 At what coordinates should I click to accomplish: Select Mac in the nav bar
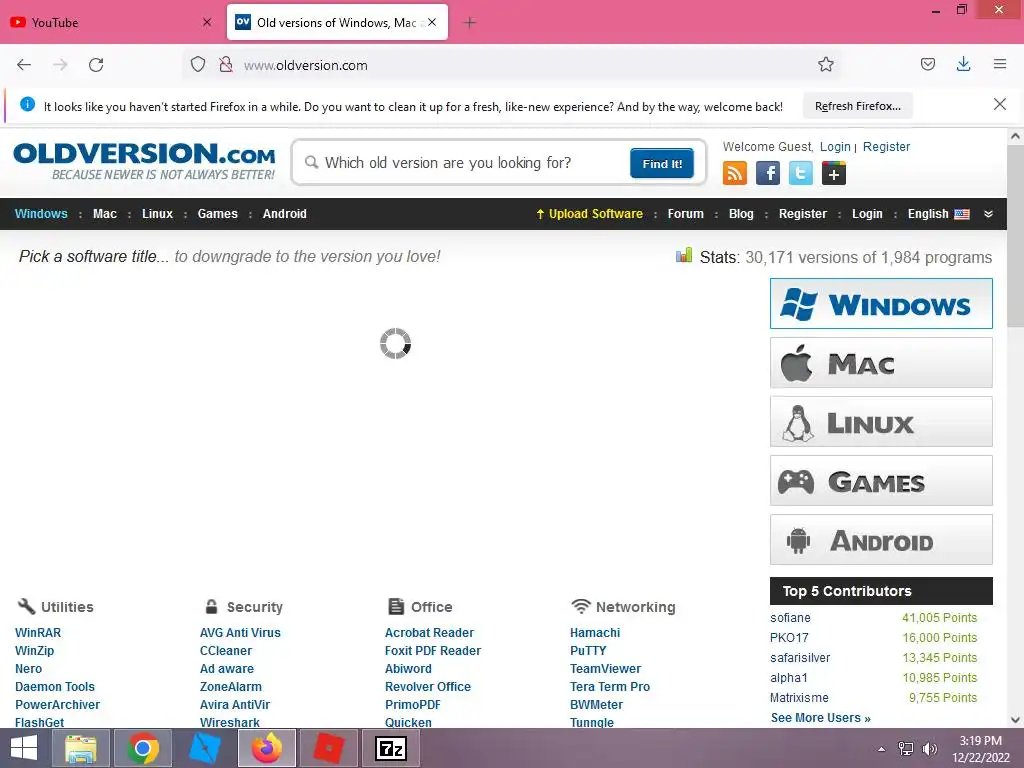(x=104, y=214)
